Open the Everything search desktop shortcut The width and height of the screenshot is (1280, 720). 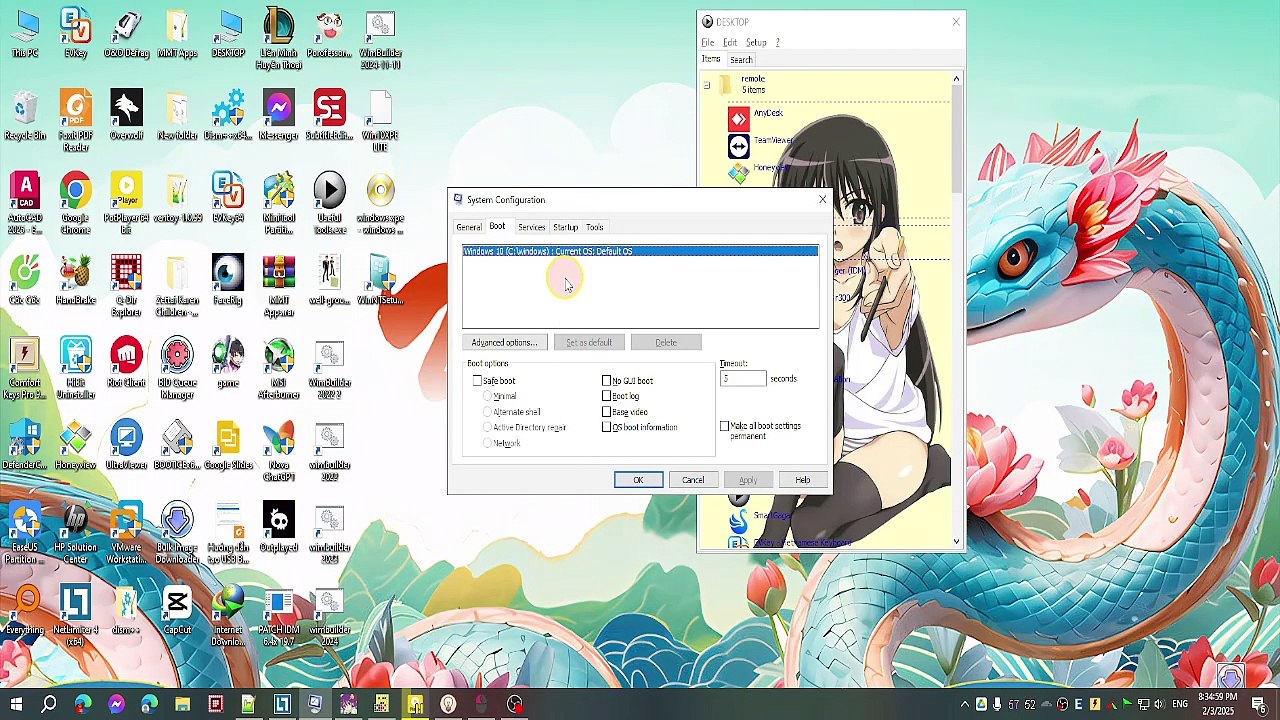[x=25, y=611]
